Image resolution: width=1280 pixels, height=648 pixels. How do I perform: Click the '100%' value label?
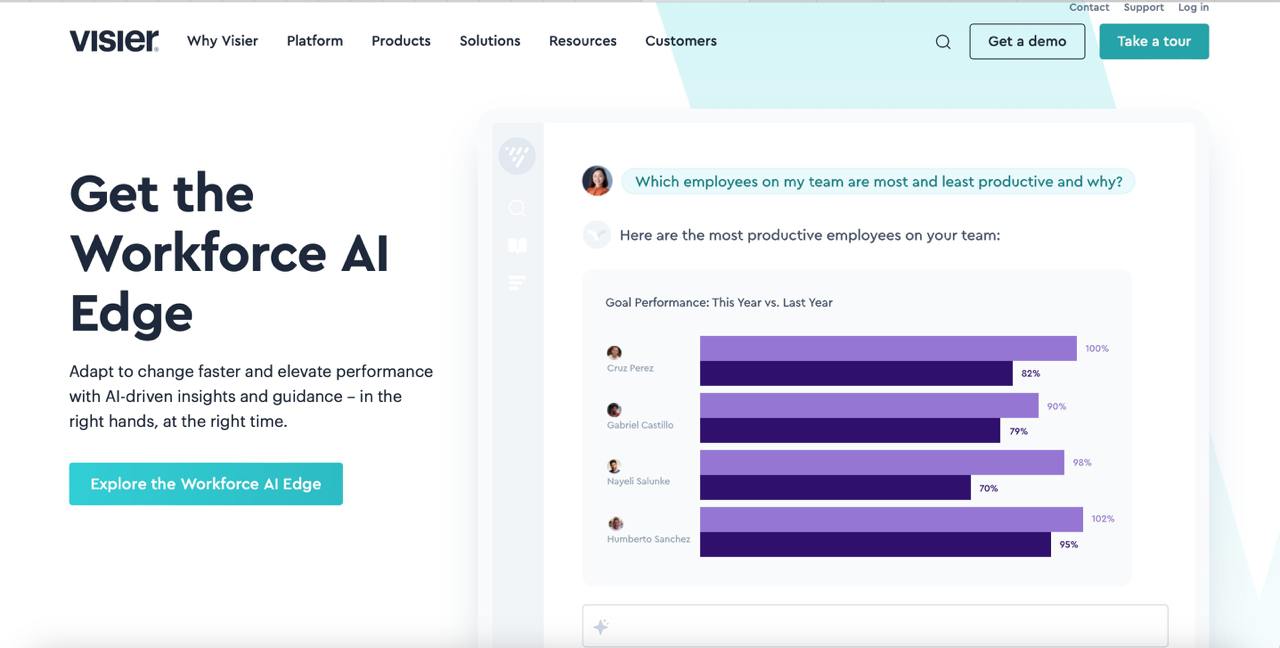(1097, 348)
